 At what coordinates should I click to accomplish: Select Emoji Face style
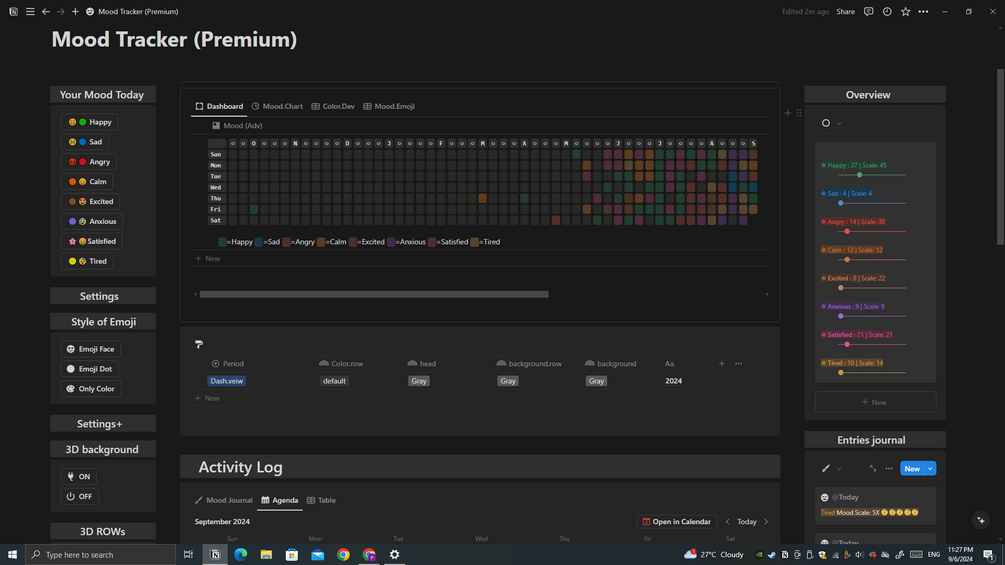(90, 349)
